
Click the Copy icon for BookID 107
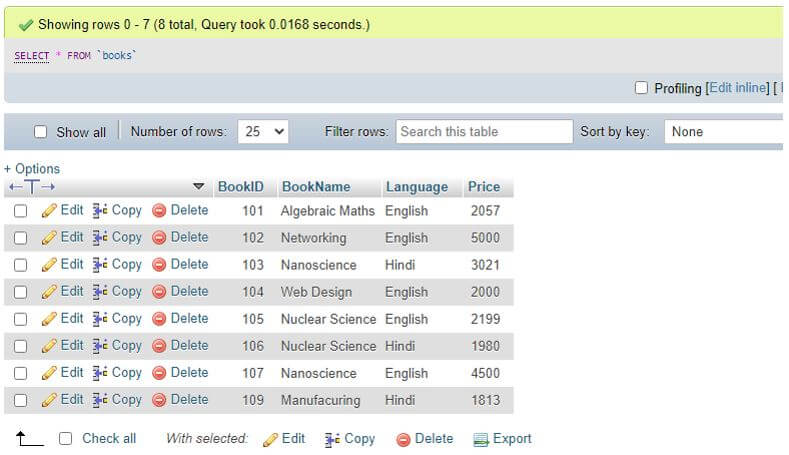(x=100, y=374)
